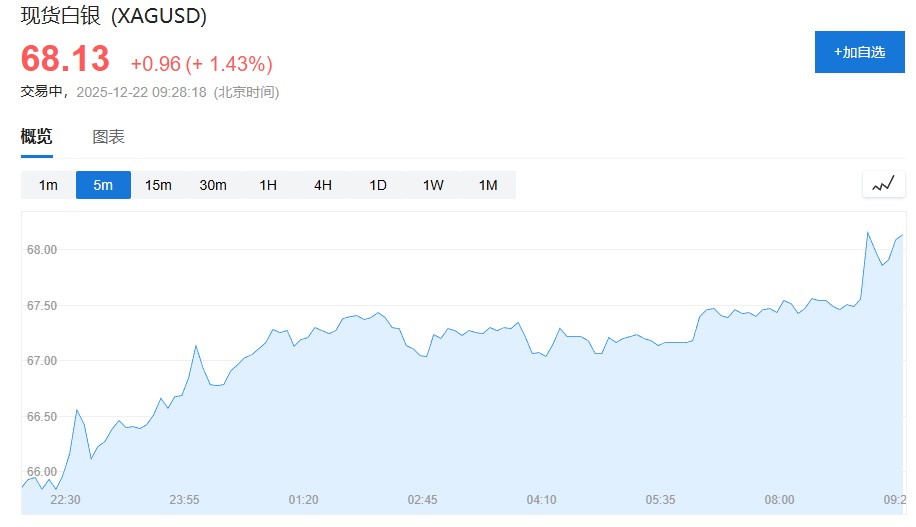Click the +0.96 (+1.43%) change text
The image size is (916, 527).
tap(201, 64)
